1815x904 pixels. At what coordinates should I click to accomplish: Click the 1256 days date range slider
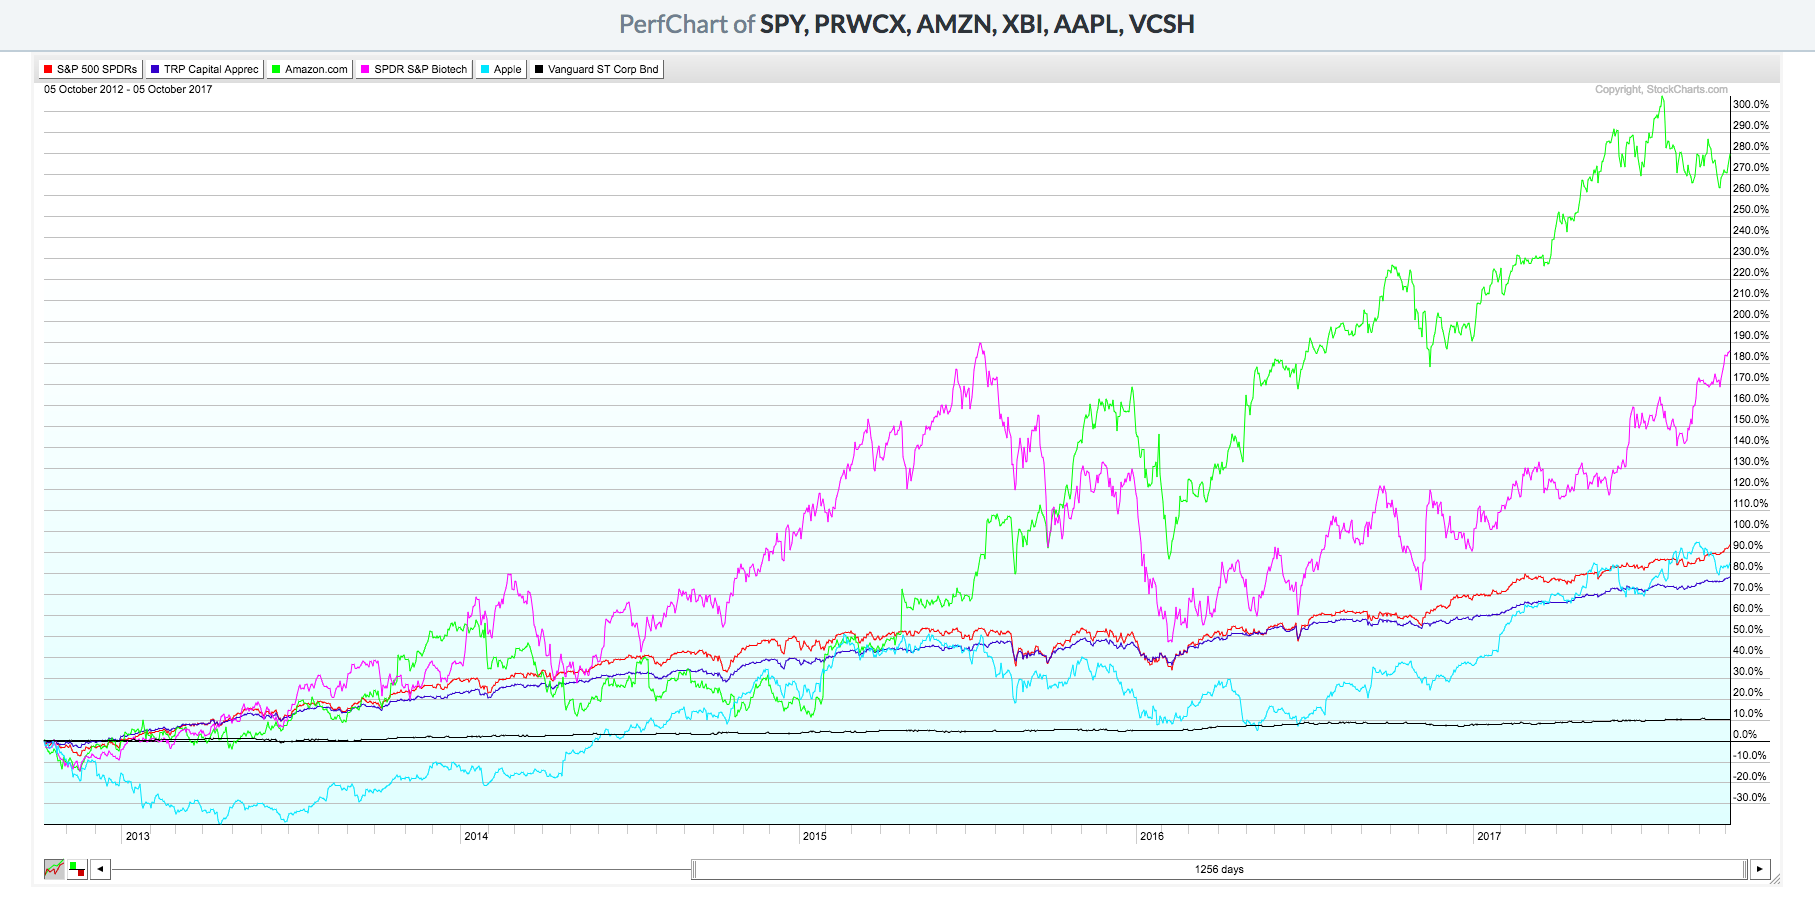(x=1218, y=869)
